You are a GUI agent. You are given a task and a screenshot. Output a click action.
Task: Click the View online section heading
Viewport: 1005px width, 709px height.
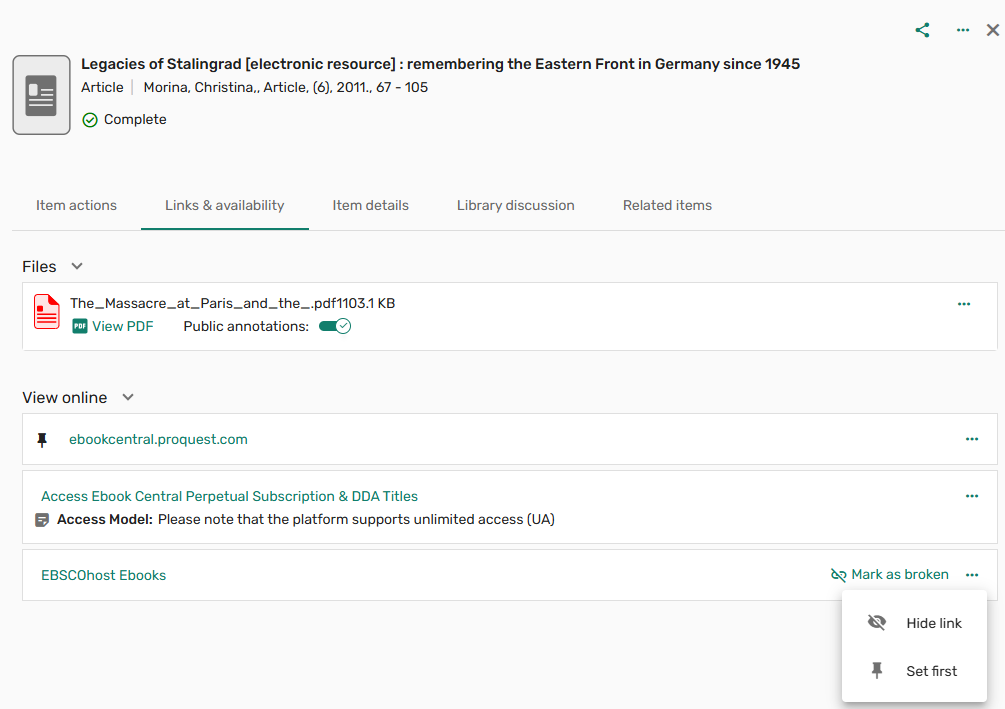click(x=65, y=397)
